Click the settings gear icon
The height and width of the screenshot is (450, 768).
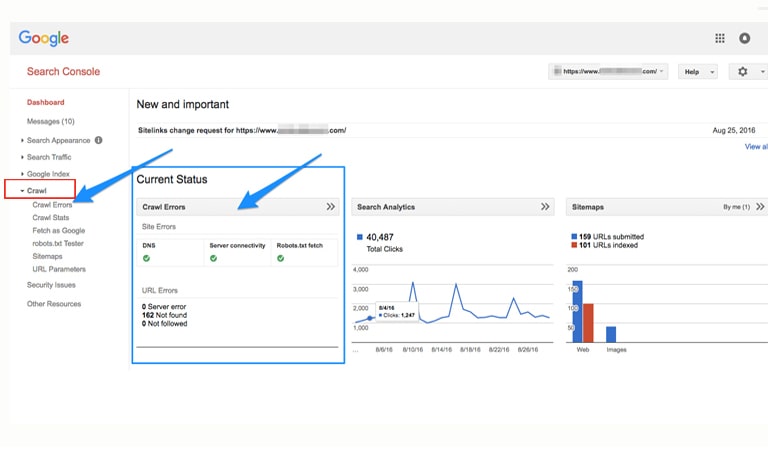coord(743,71)
